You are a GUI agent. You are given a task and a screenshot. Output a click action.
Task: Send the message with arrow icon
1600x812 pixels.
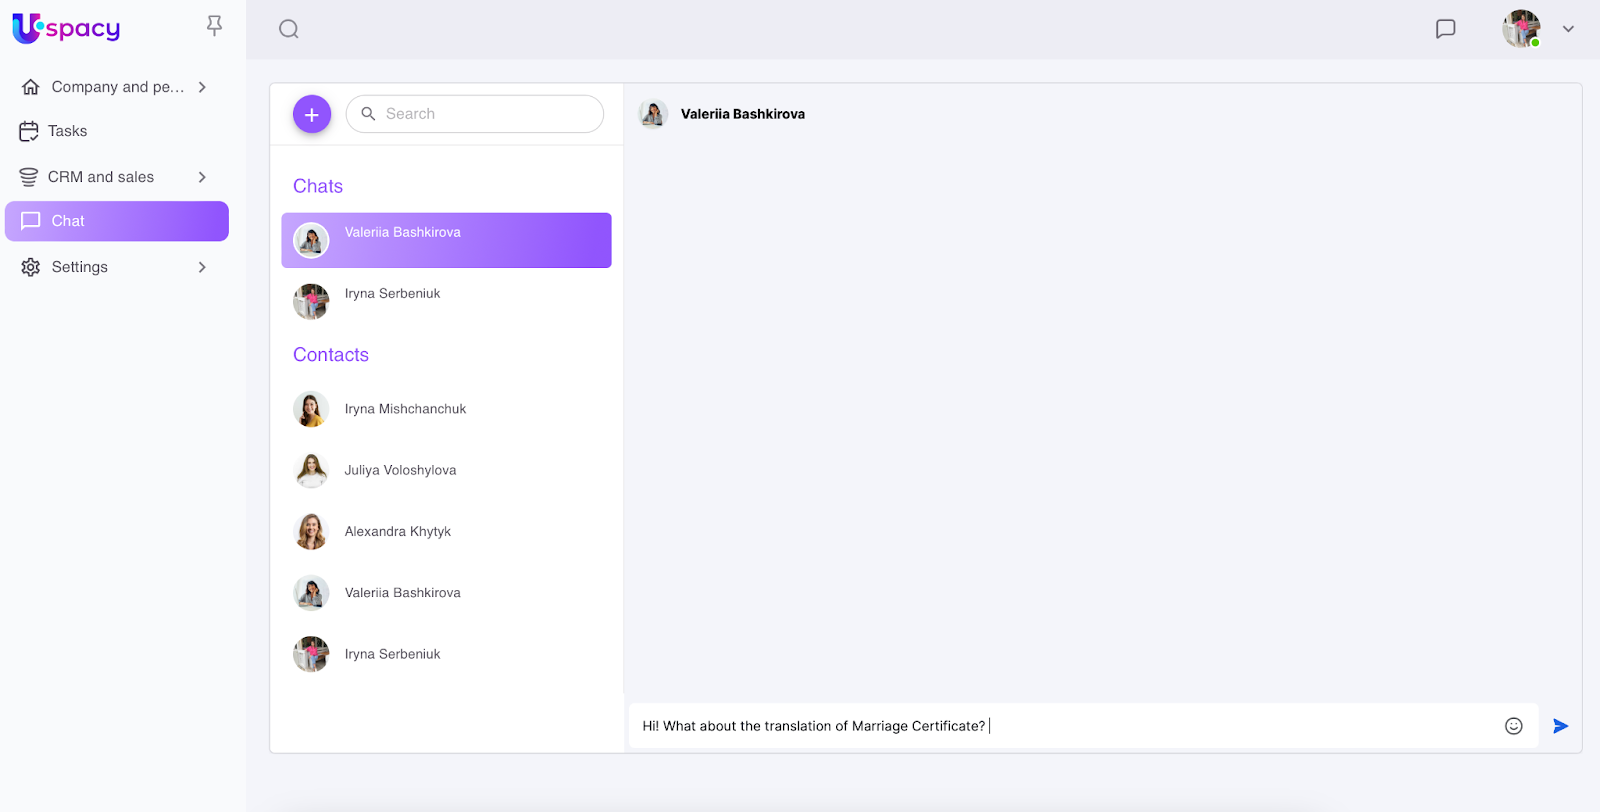click(1560, 726)
